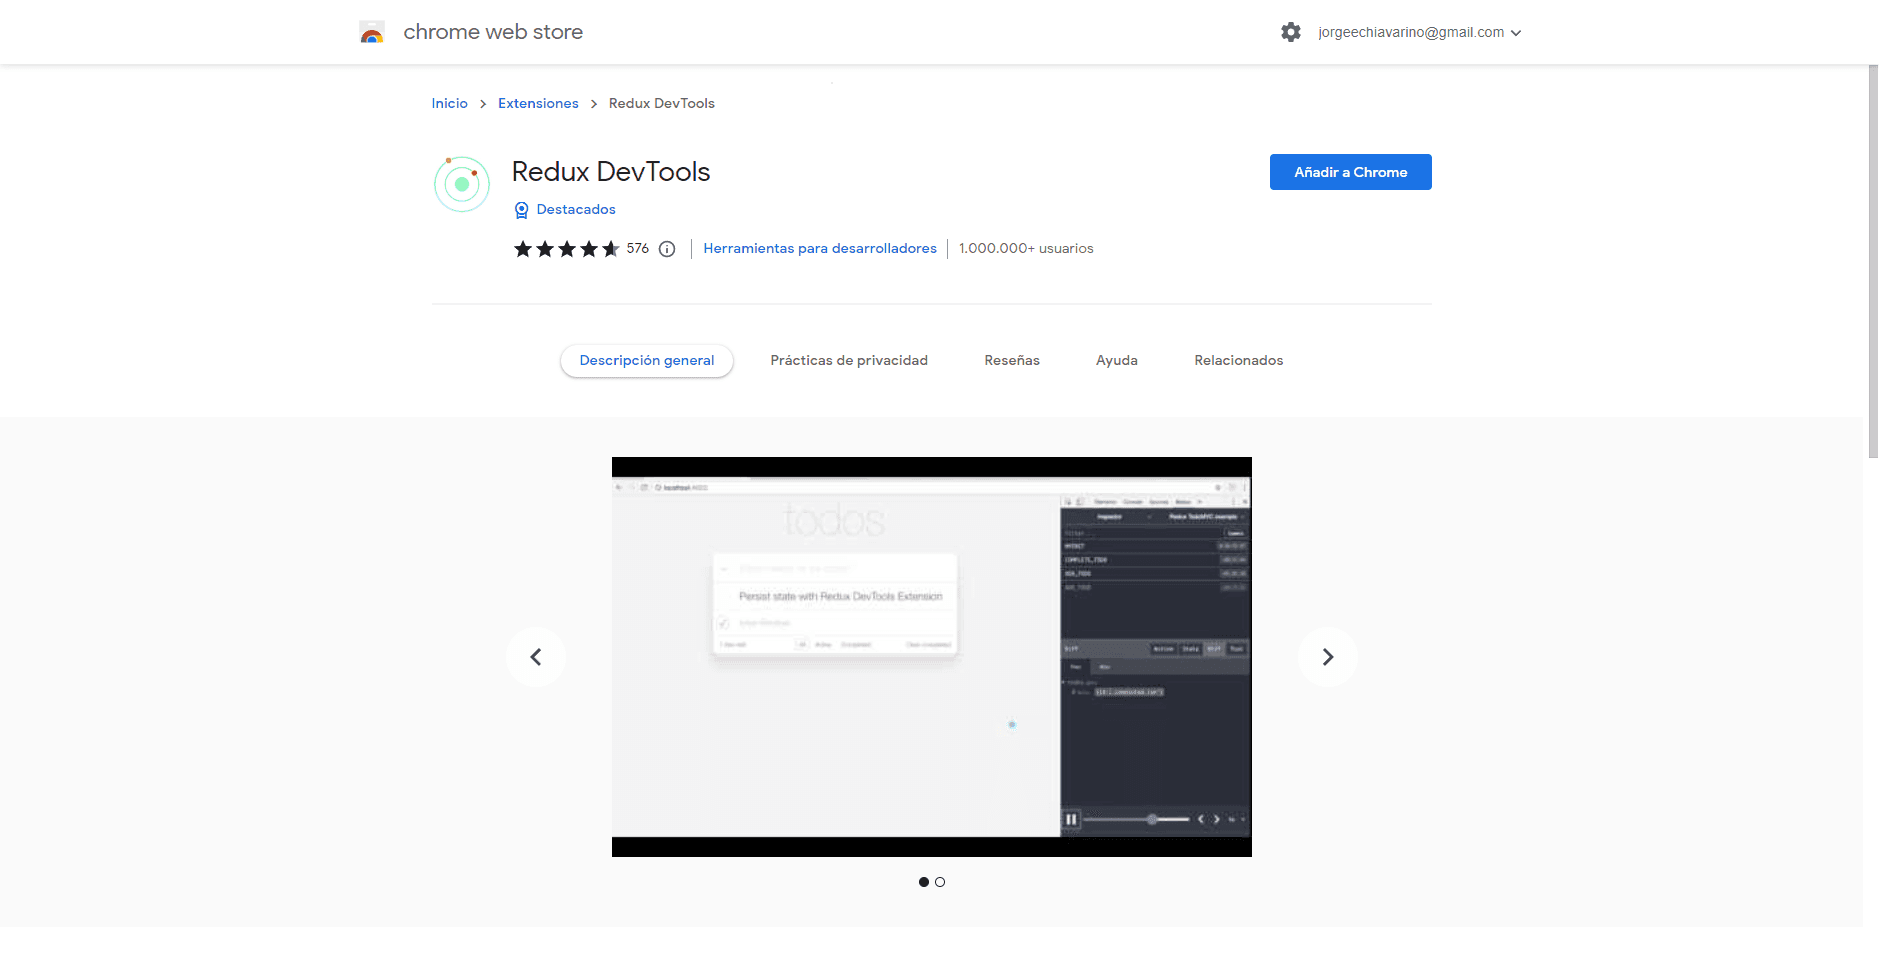
Task: Click the preview video speed slider
Action: [1137, 819]
